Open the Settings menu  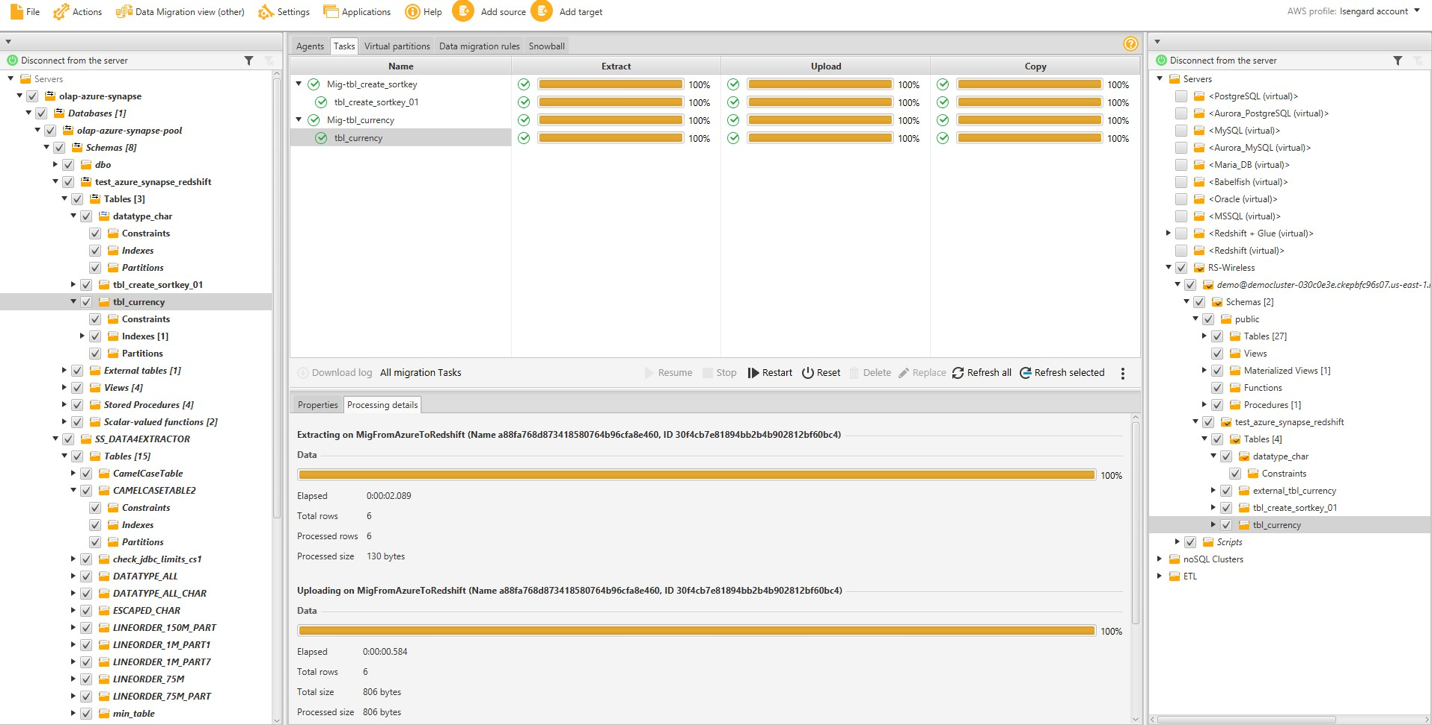(x=284, y=12)
